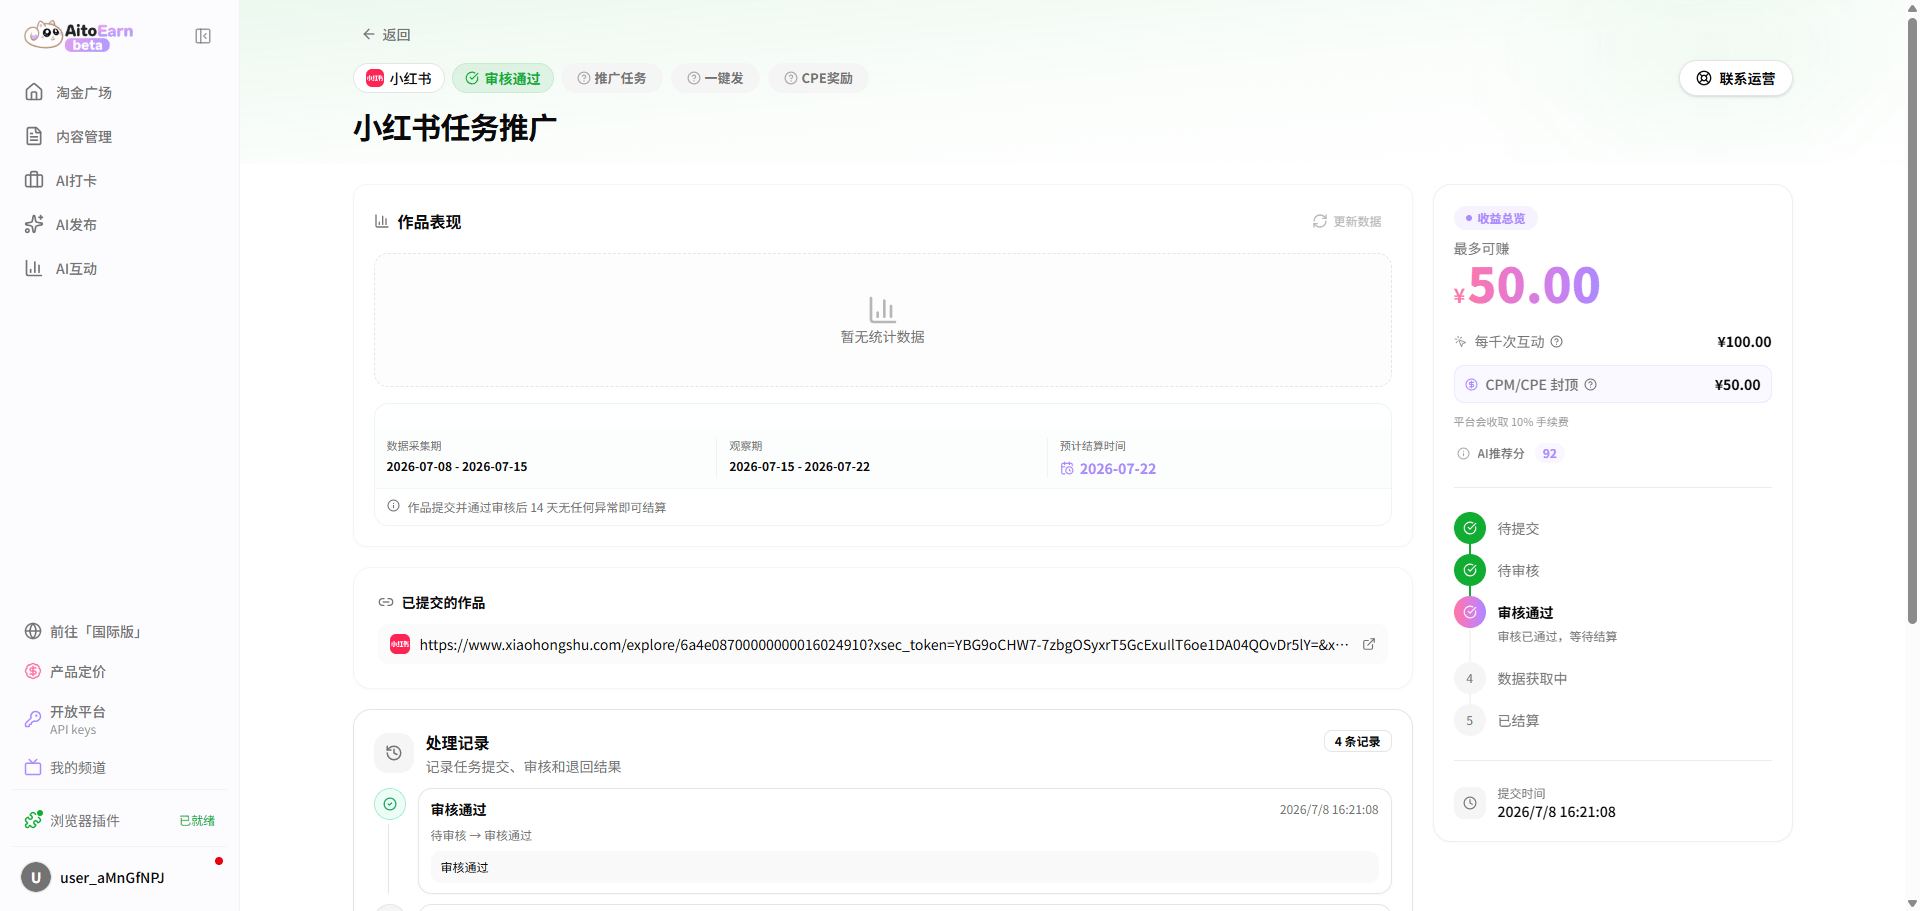Screen dimensions: 1920x911
Task: Click the 浏览器插件 puzzle icon
Action: [33, 820]
